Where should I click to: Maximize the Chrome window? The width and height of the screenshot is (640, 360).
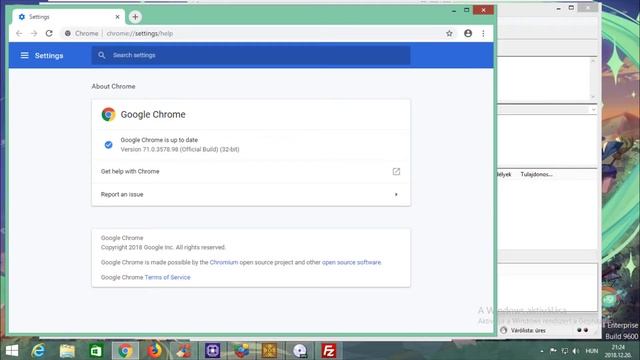[x=467, y=10]
